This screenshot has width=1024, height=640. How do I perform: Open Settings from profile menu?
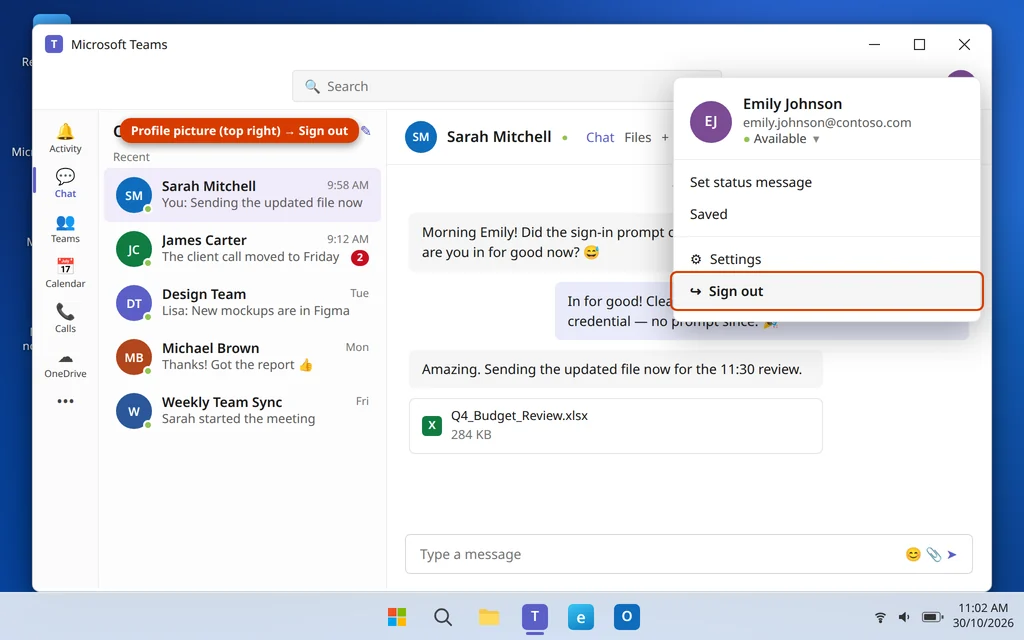coord(827,259)
